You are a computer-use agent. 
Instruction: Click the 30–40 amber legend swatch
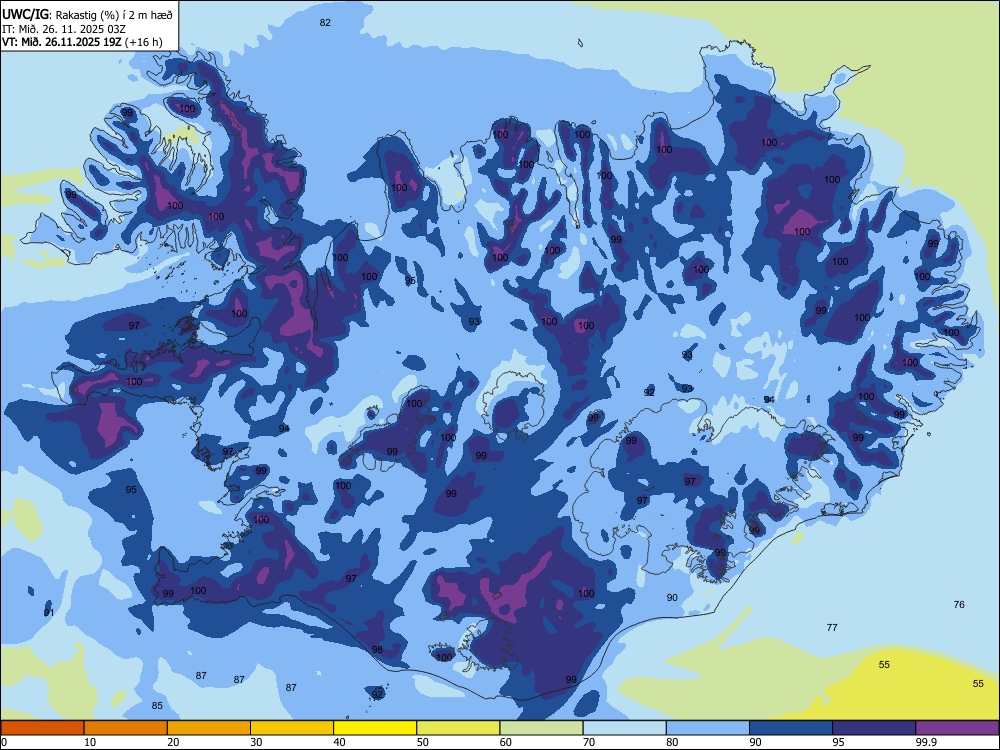292,728
